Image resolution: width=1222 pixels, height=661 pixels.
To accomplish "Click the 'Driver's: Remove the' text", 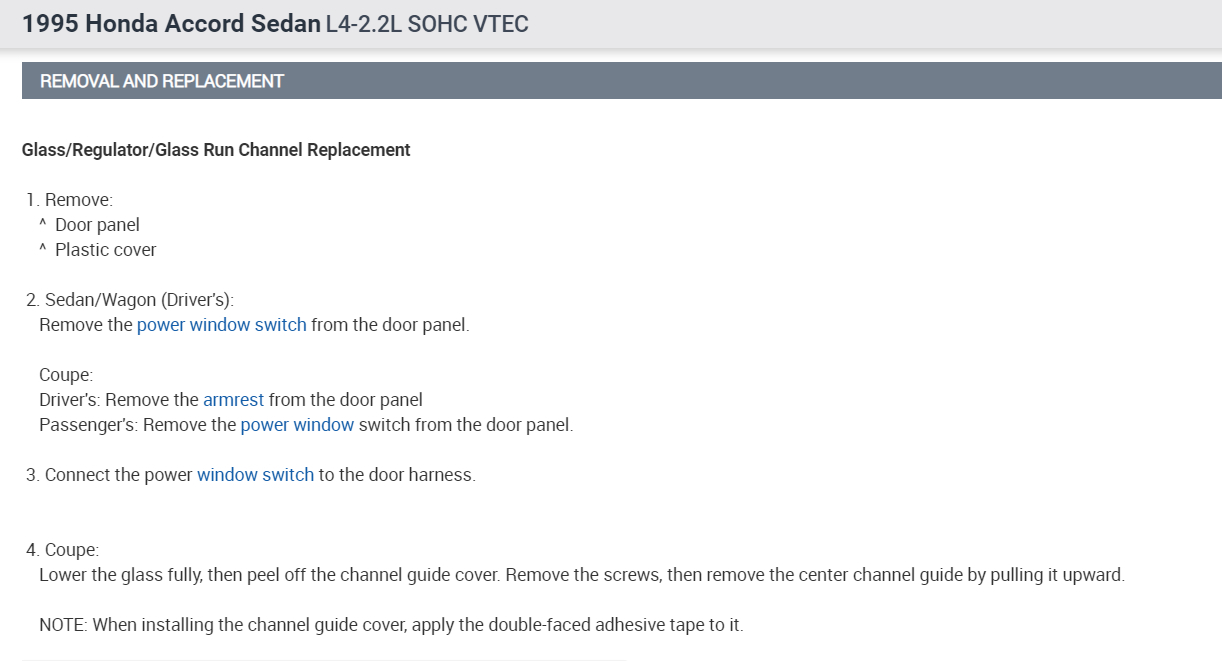I will pos(118,400).
